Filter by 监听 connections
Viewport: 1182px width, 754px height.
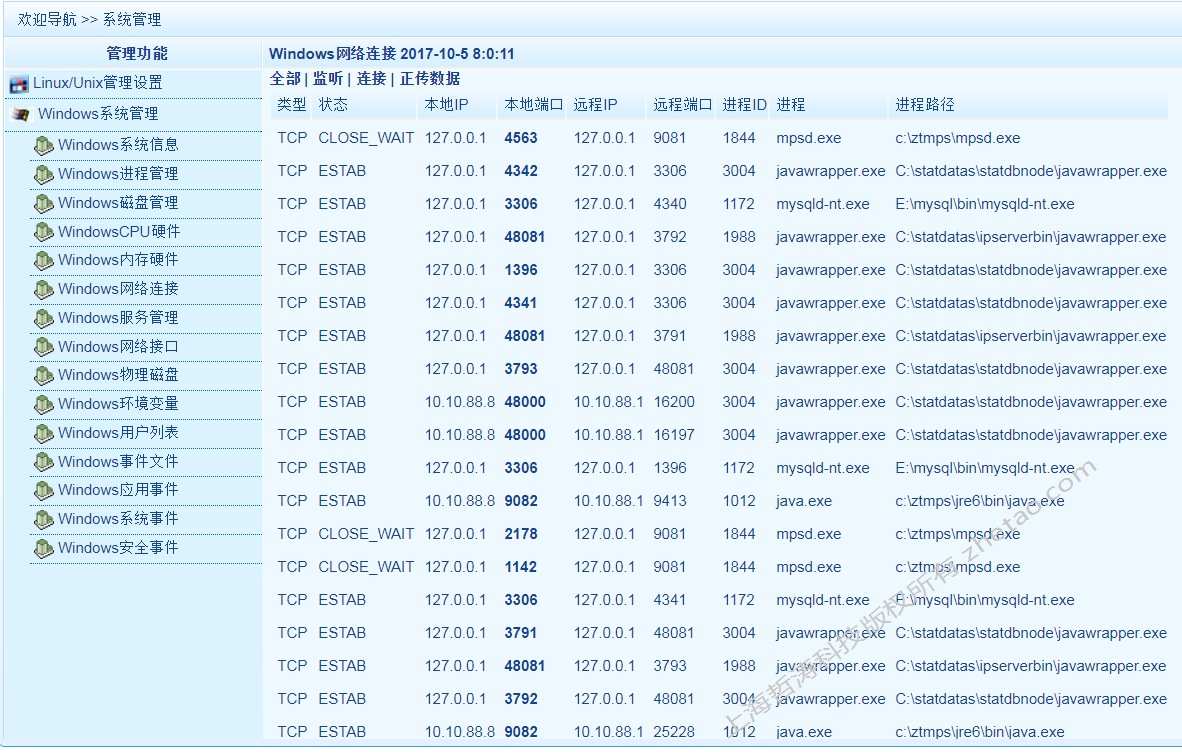tap(328, 78)
